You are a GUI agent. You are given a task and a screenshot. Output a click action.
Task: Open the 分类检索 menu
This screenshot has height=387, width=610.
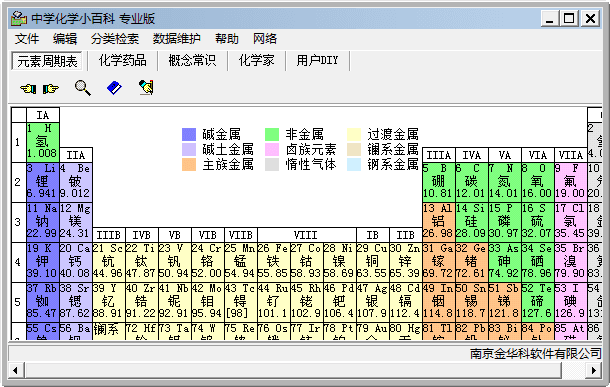pyautogui.click(x=115, y=39)
